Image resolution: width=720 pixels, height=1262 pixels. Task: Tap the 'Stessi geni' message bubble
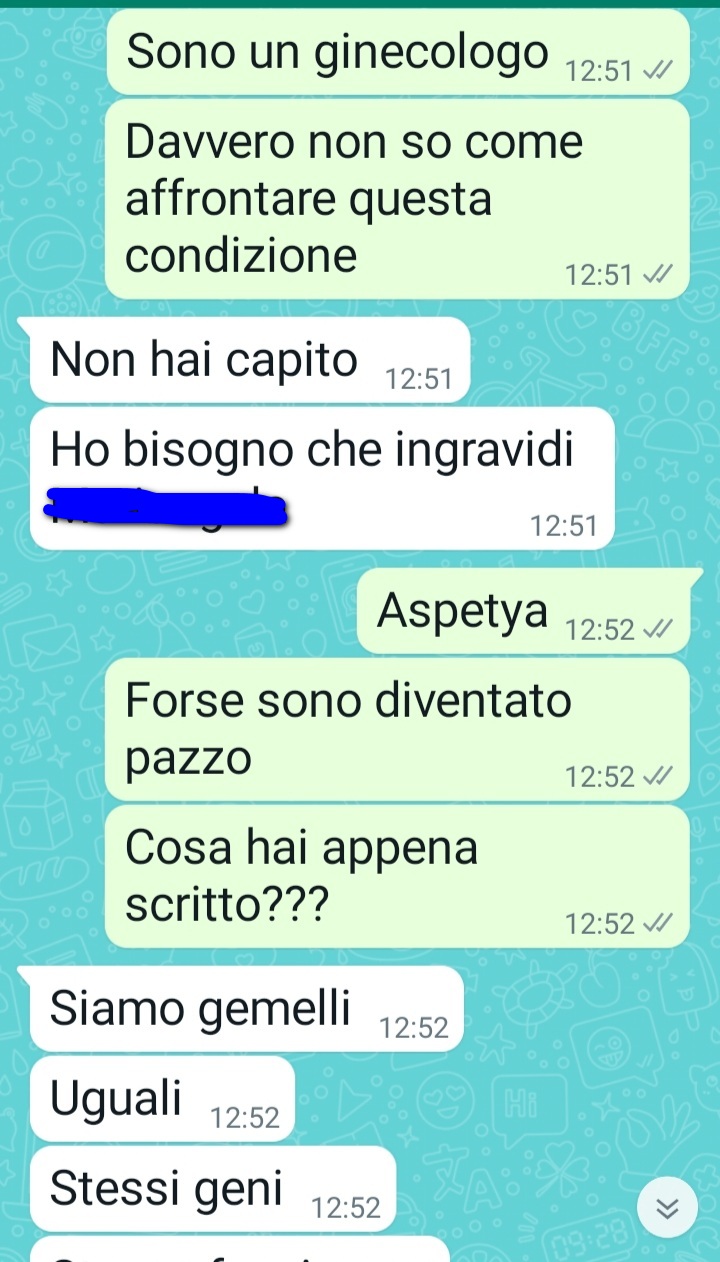point(213,1189)
